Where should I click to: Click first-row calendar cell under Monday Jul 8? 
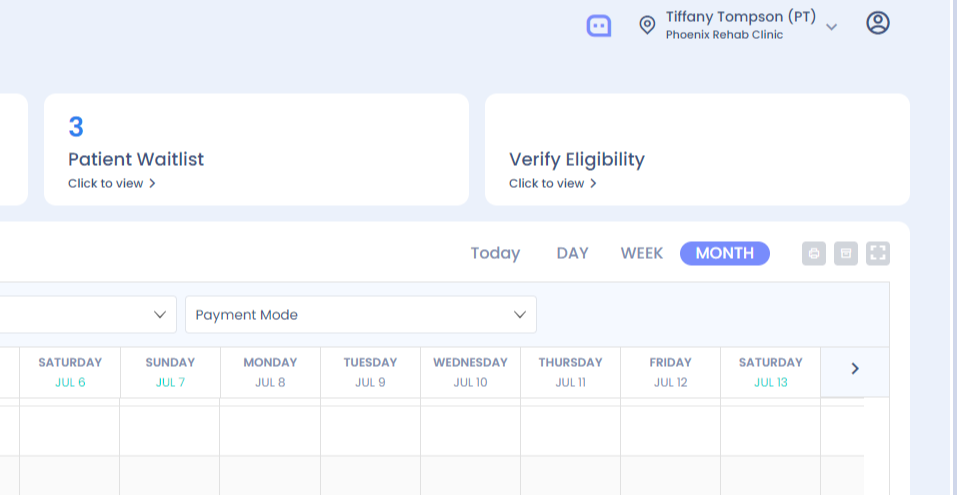coord(270,431)
